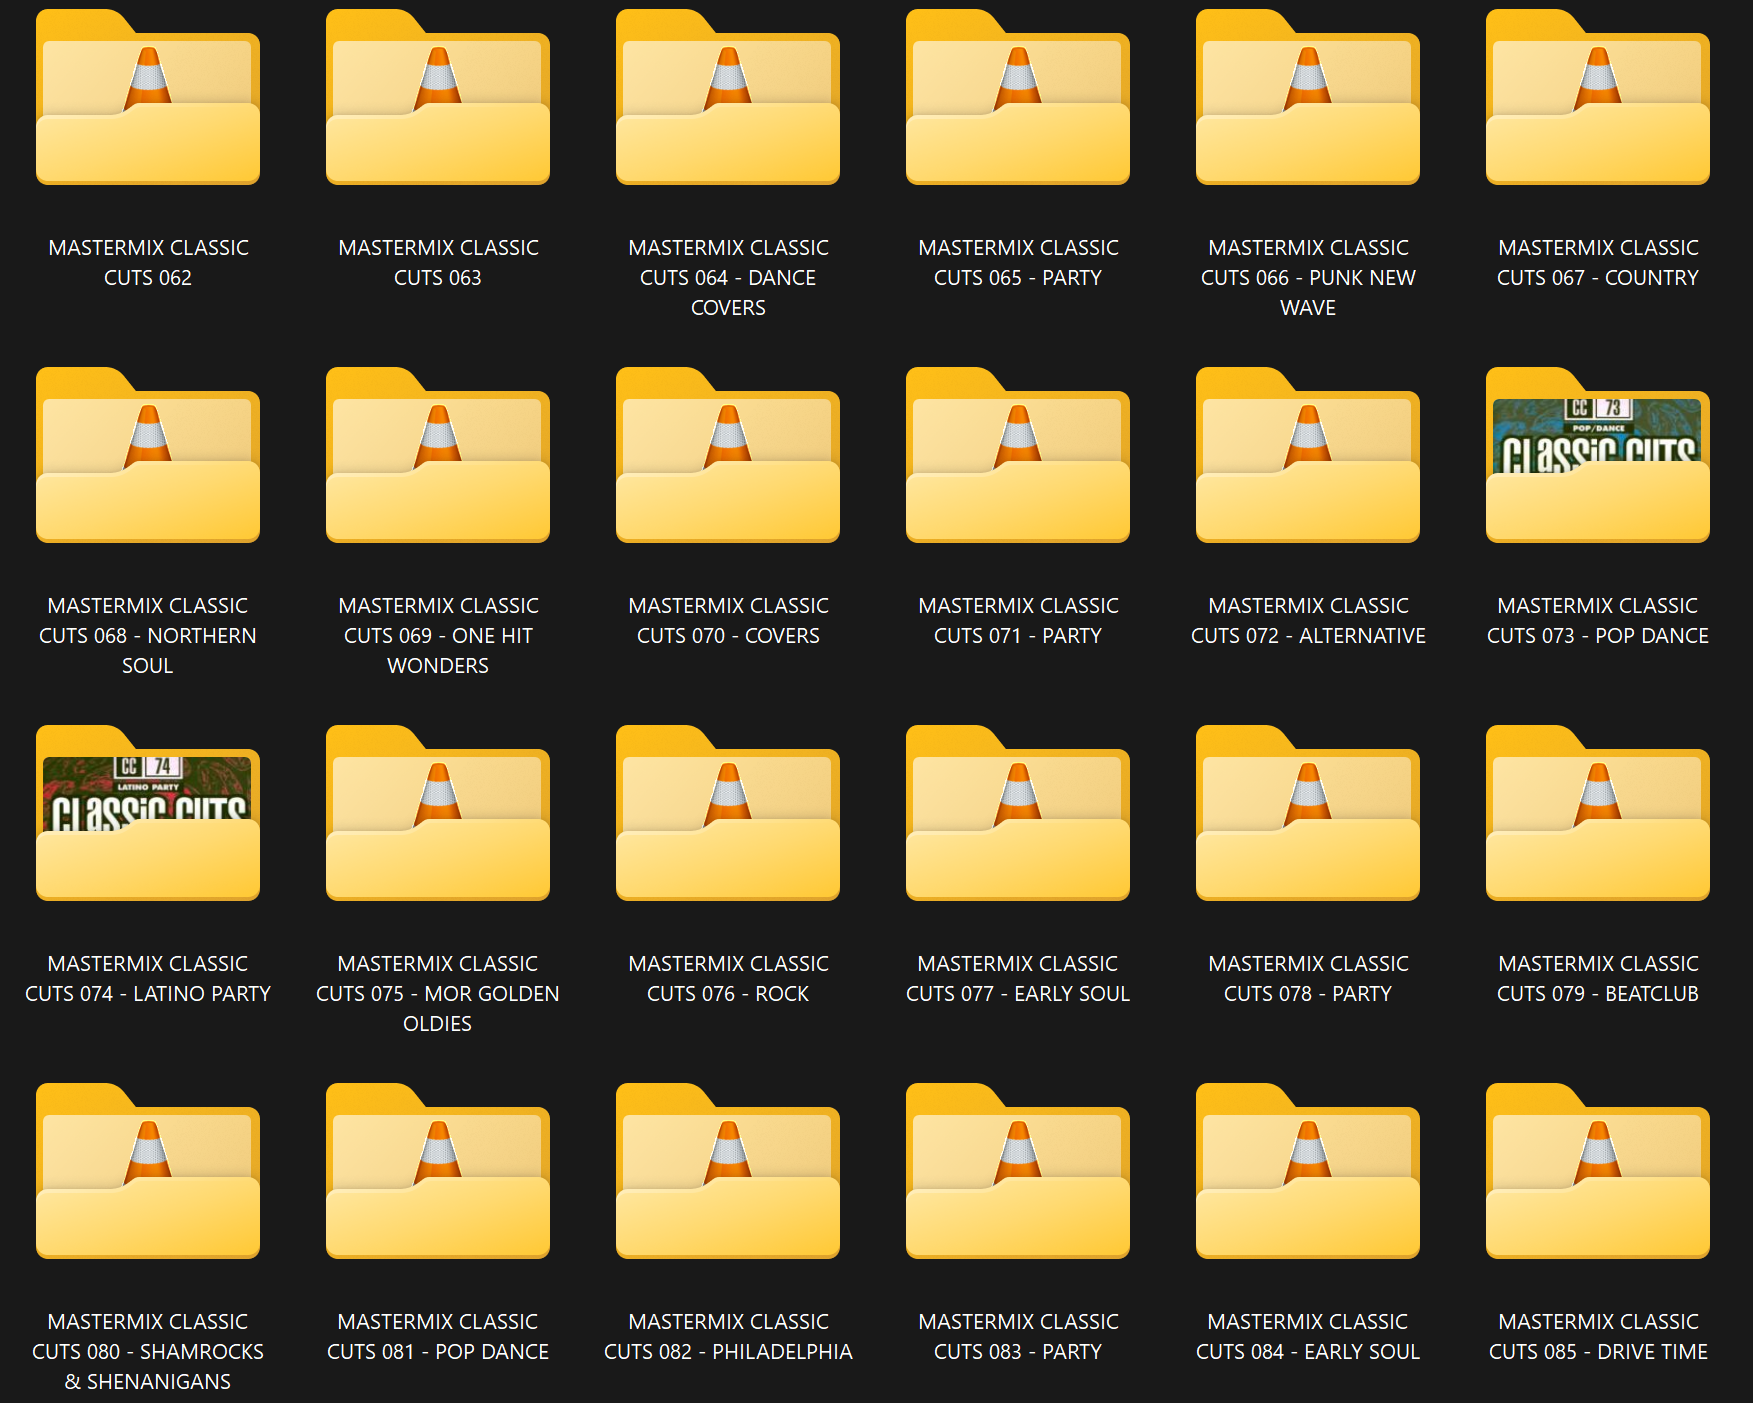
Task: Select the 085 Drive Time folder icon
Action: click(1598, 1171)
